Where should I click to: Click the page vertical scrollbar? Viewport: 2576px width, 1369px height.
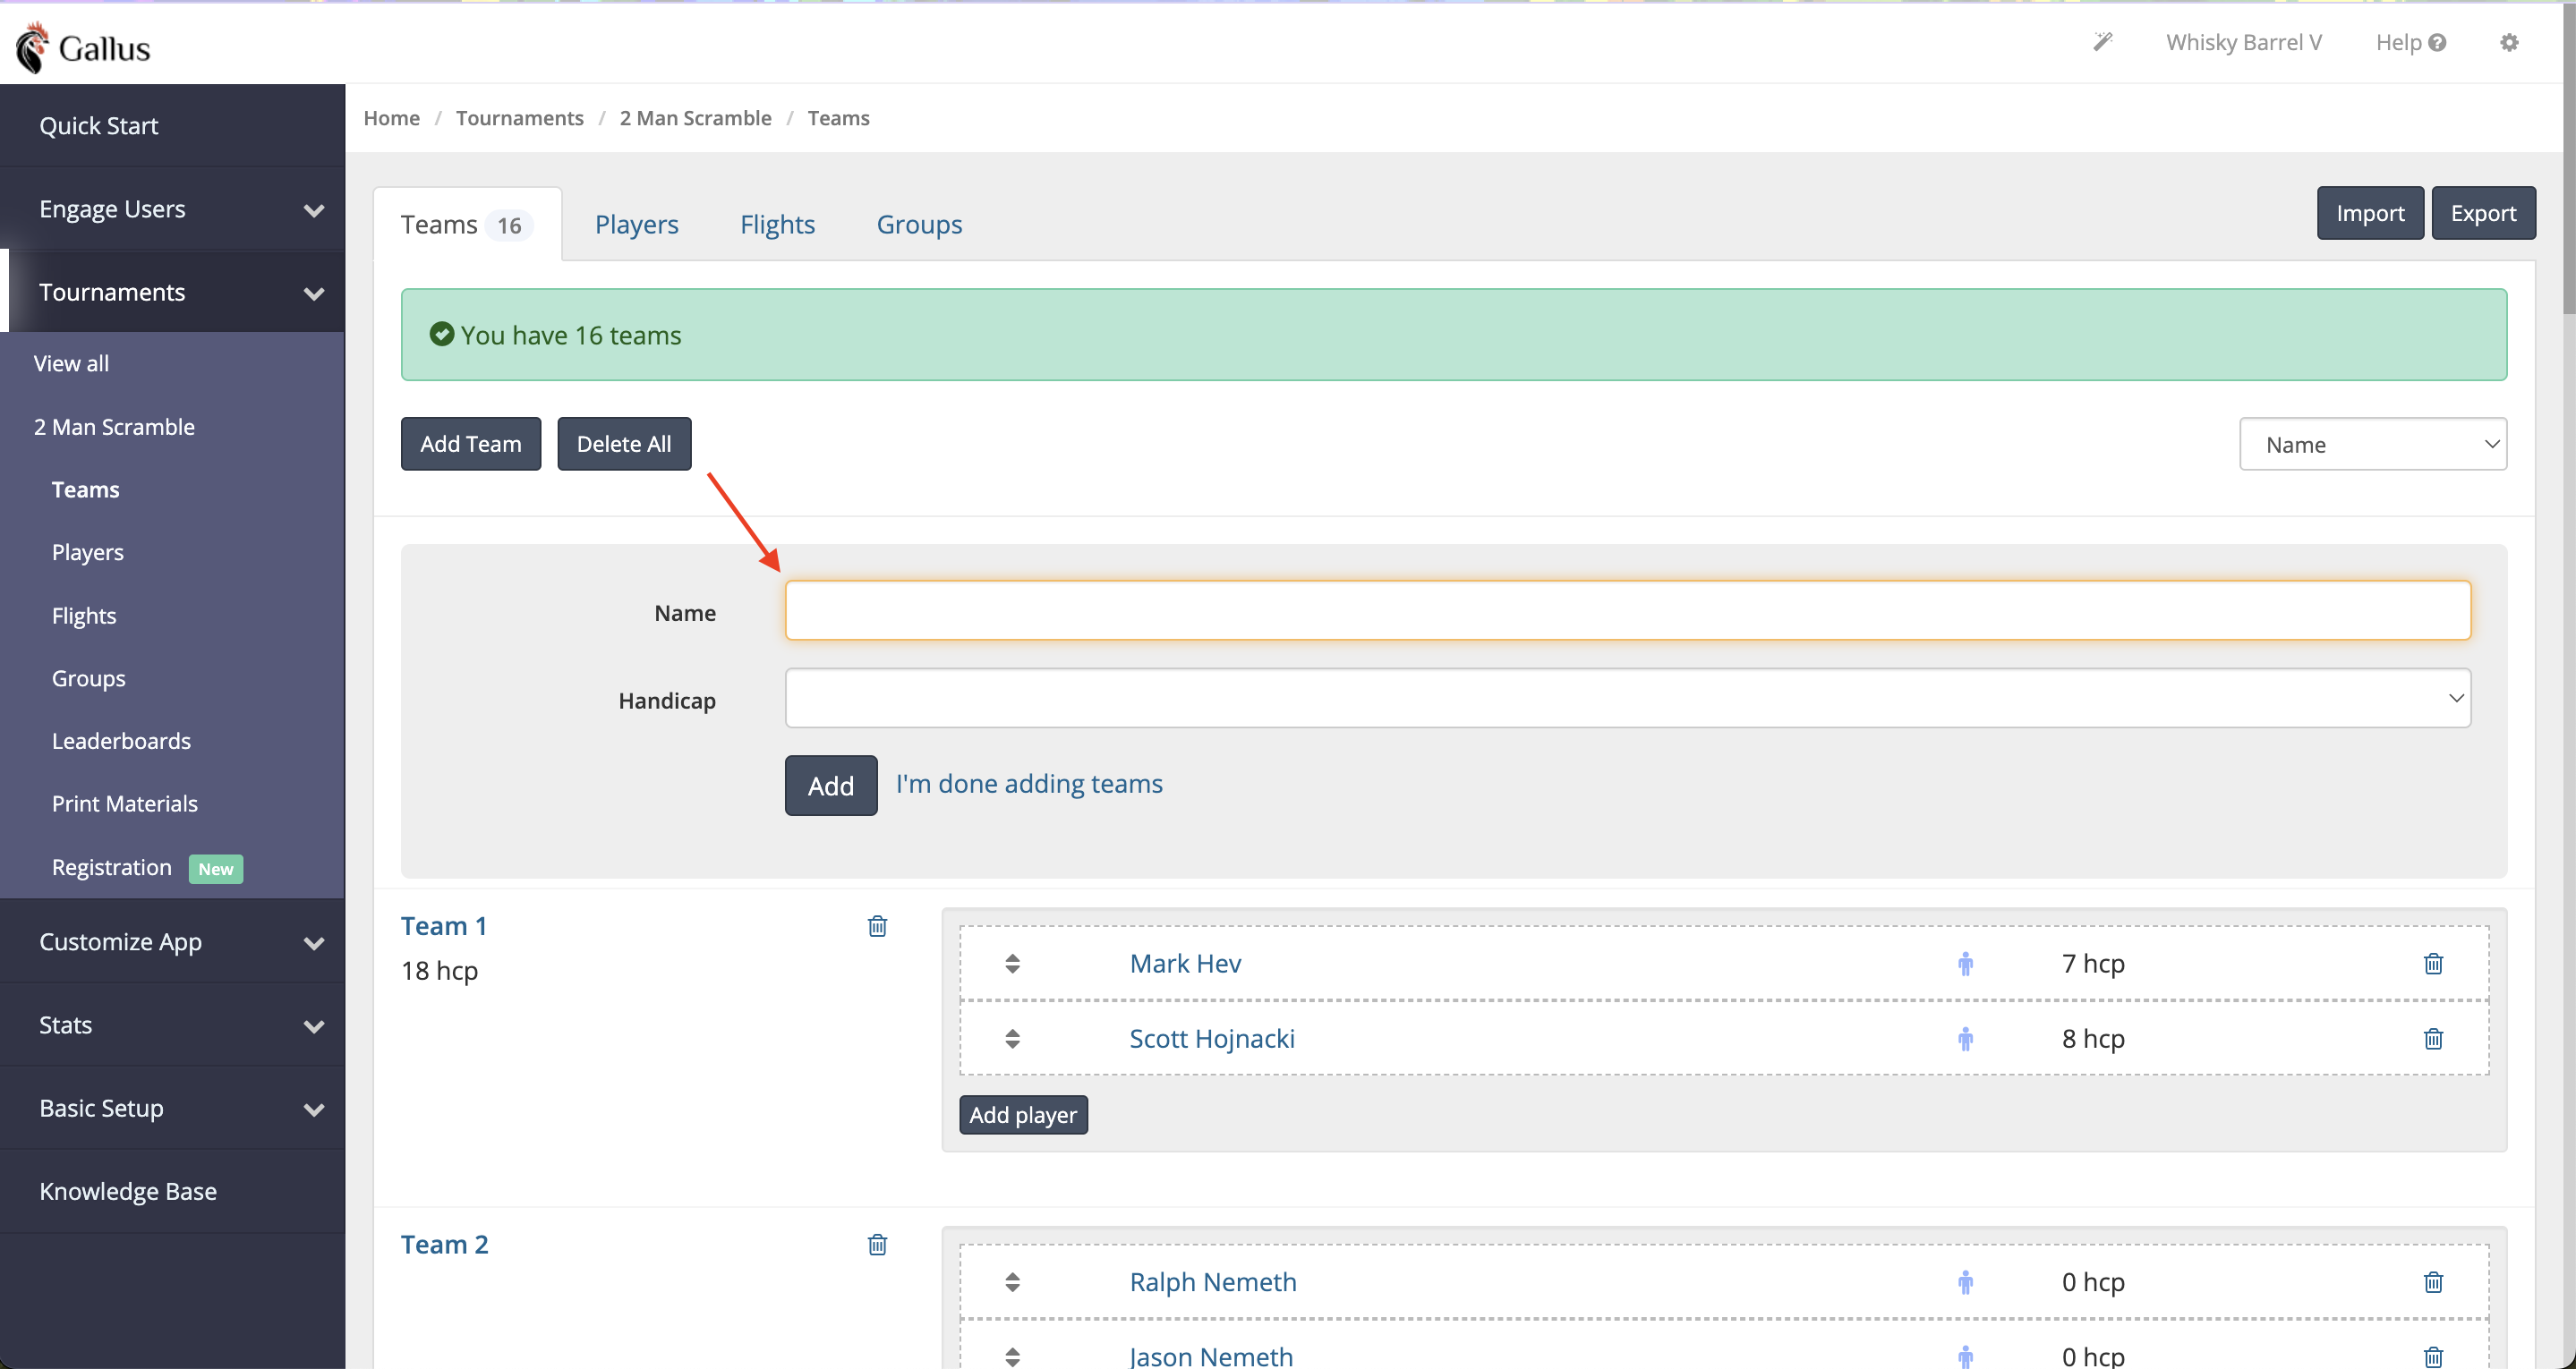coord(2568,160)
